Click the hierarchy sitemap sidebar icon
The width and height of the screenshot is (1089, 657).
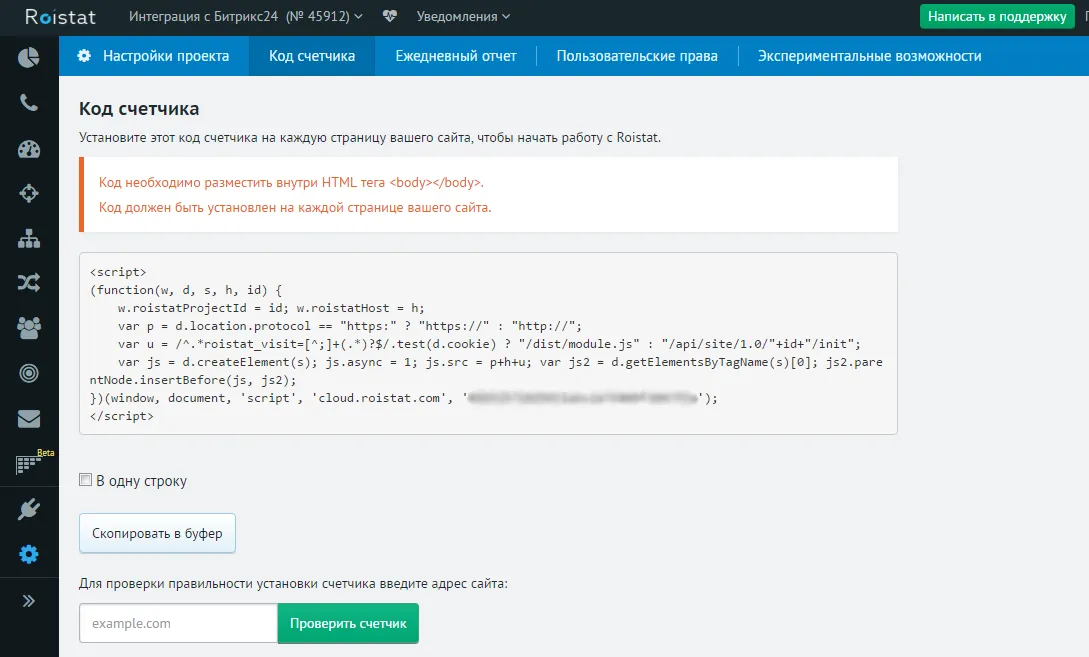coord(29,239)
